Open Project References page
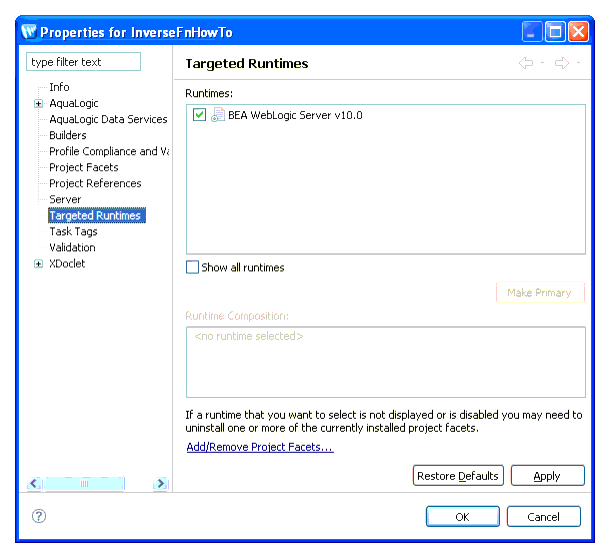This screenshot has width=610, height=557. click(95, 183)
